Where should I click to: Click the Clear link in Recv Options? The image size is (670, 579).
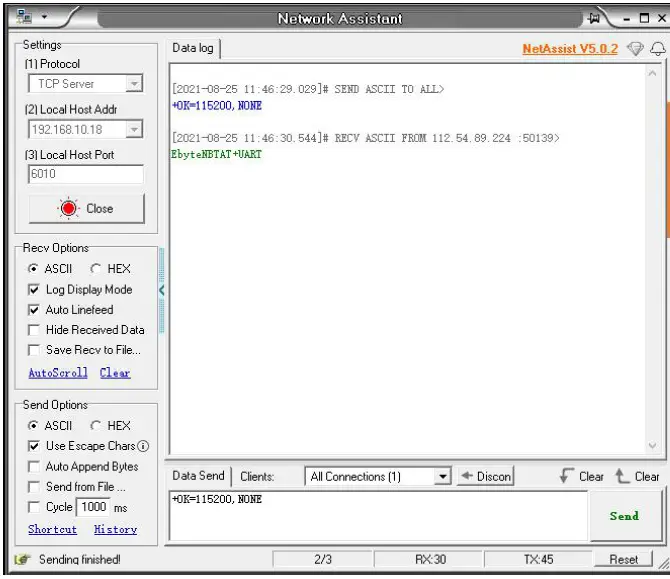coord(115,373)
